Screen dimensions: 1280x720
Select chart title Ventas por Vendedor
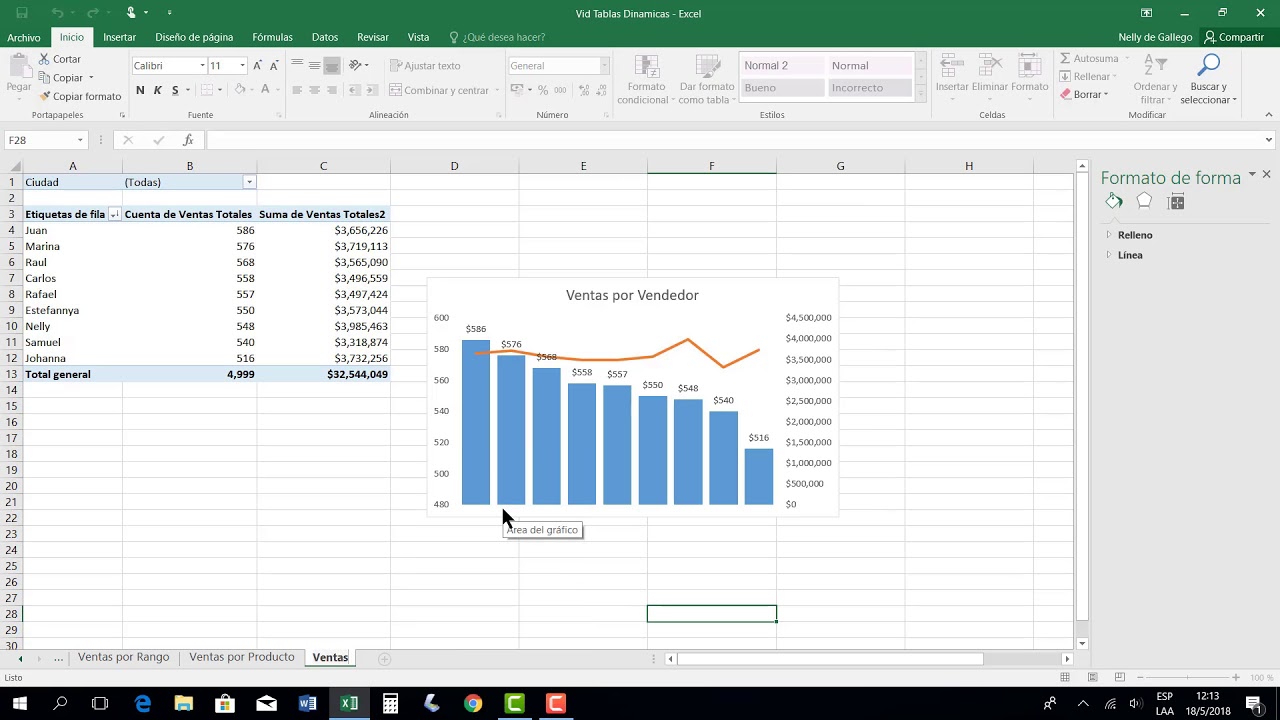632,295
